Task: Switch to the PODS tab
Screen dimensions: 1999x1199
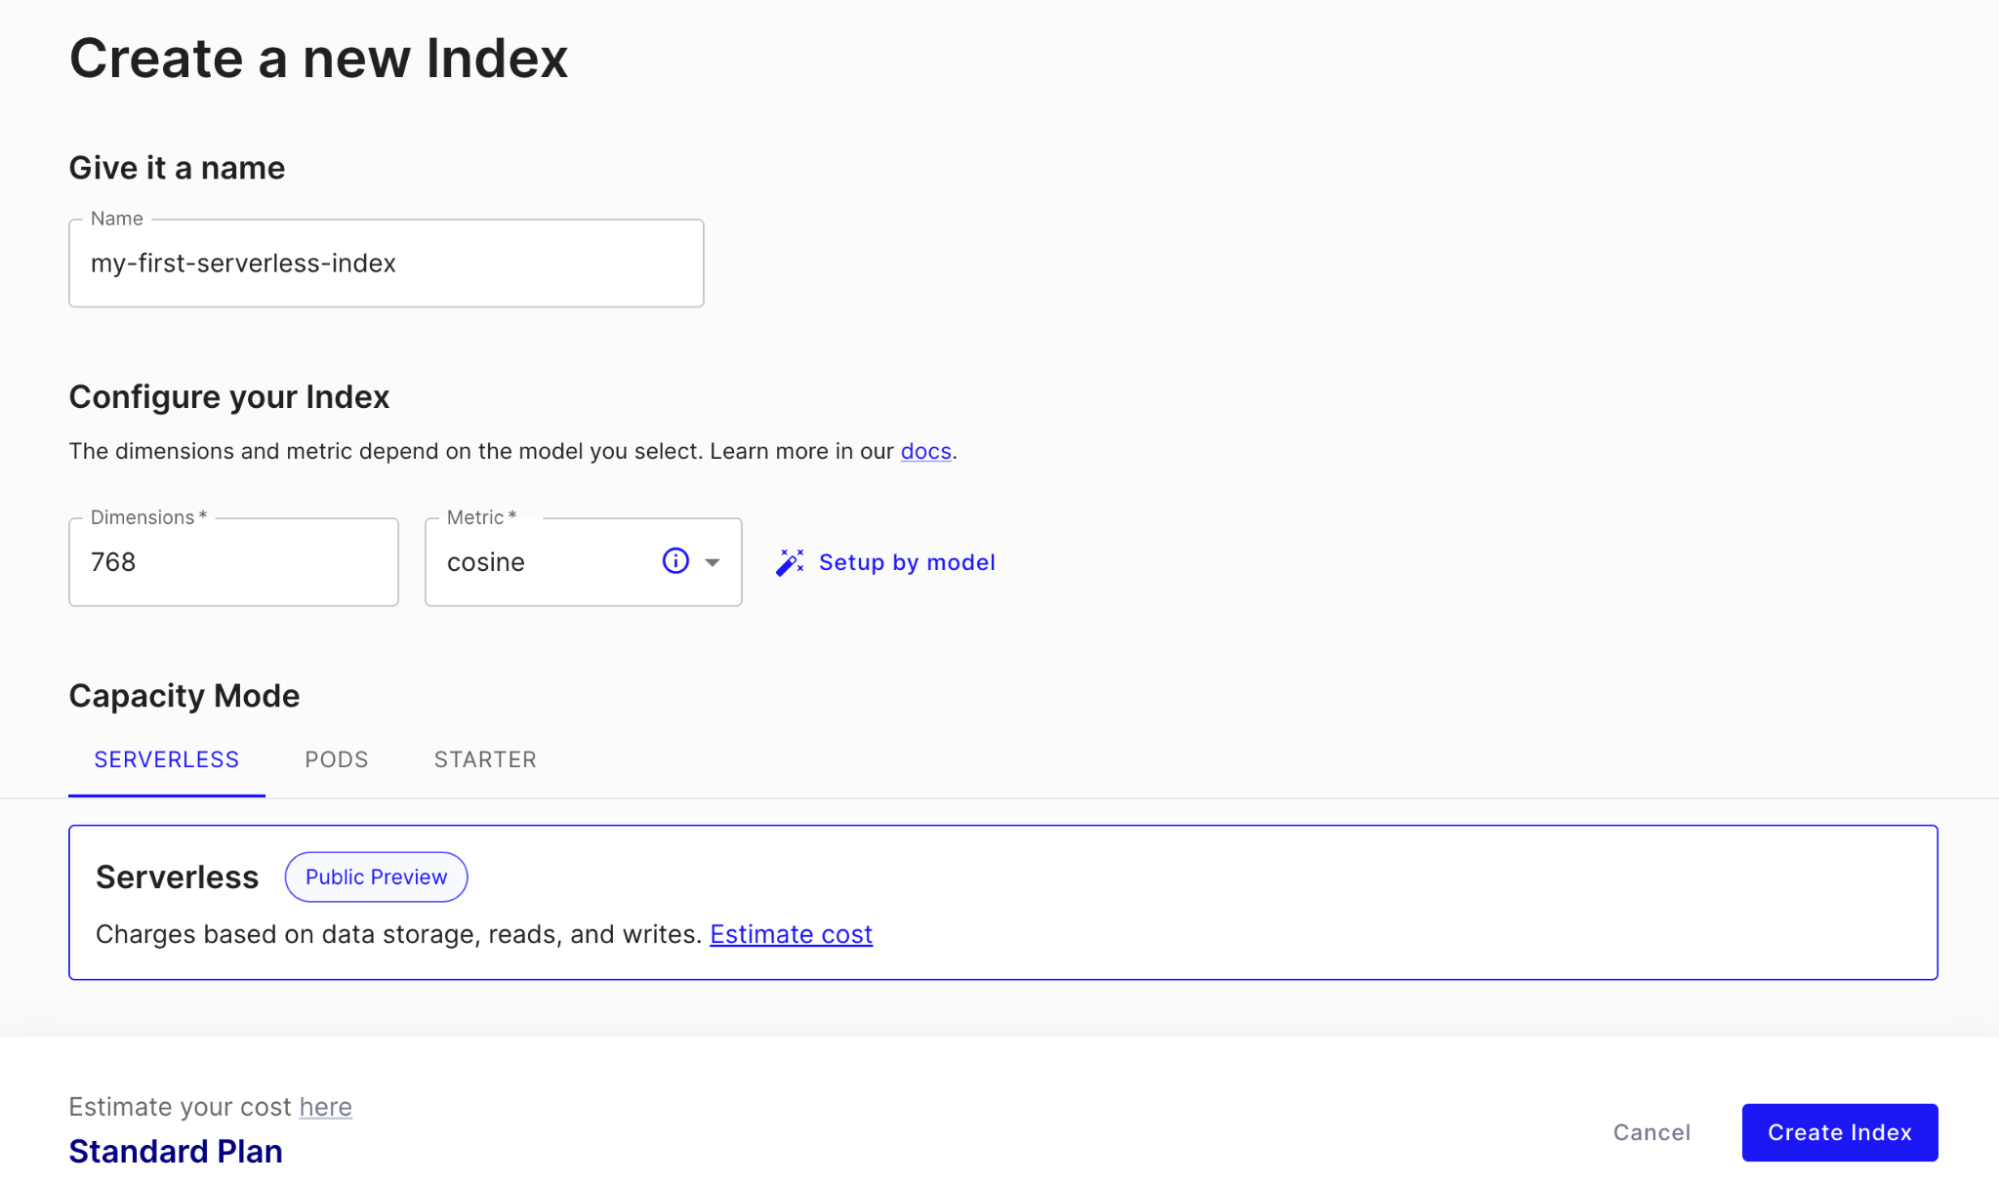Action: click(336, 760)
